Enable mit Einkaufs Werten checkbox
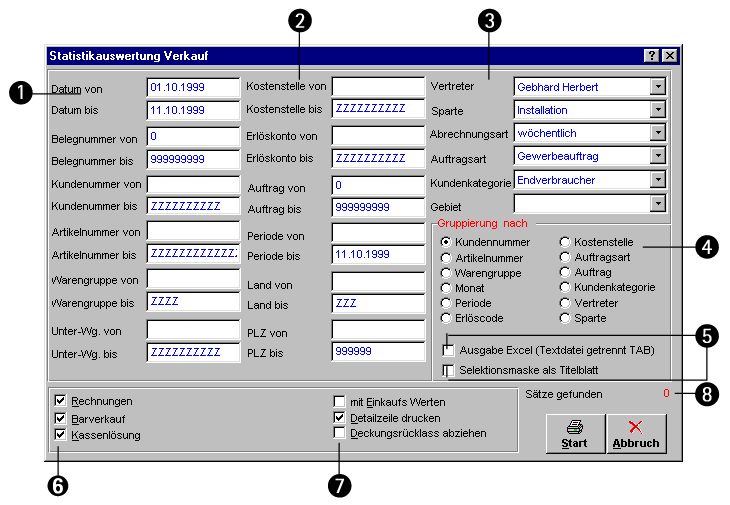This screenshot has width=730, height=505. pyautogui.click(x=339, y=401)
